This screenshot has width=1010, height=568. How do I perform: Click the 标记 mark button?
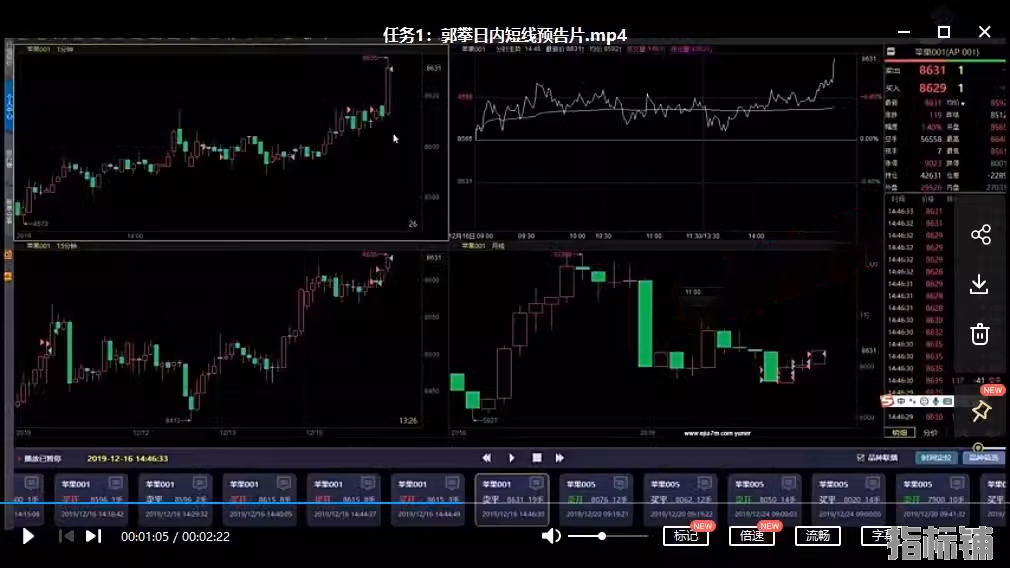pyautogui.click(x=685, y=536)
